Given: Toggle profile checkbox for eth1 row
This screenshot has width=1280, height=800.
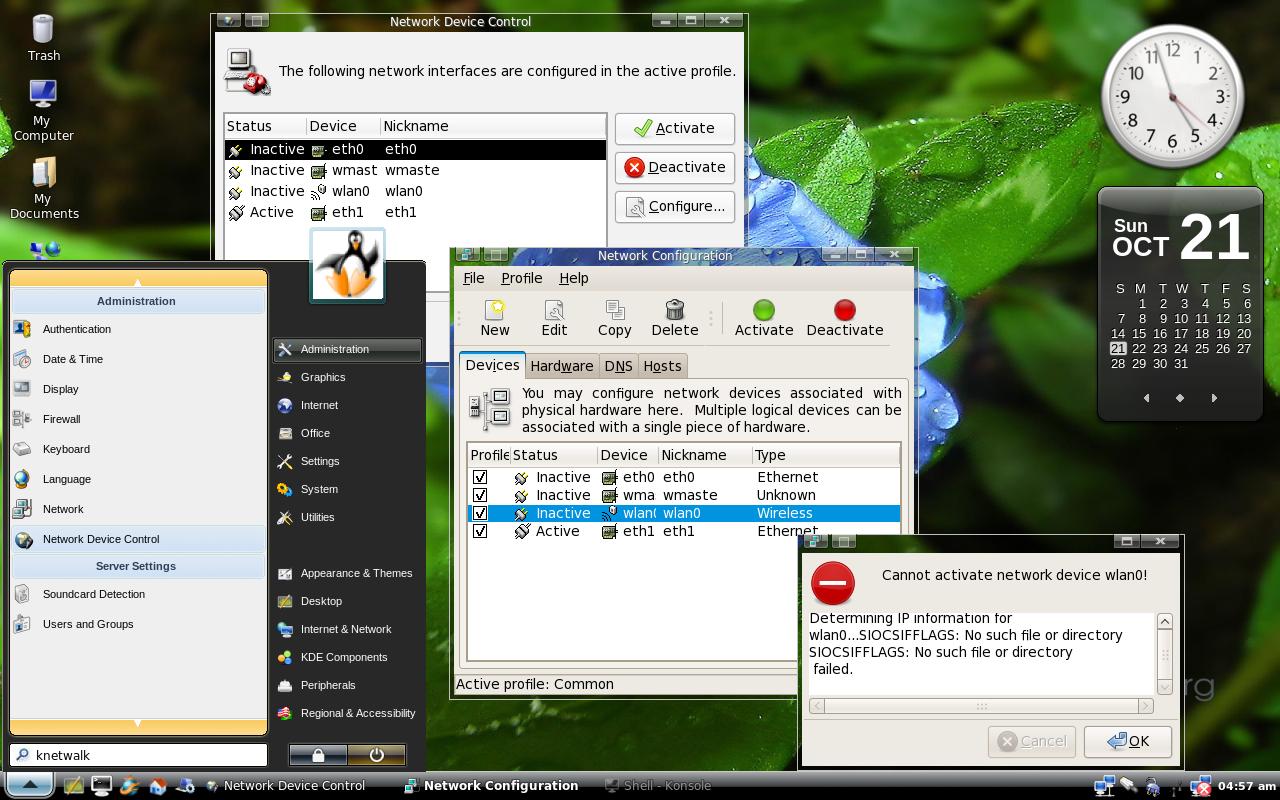Looking at the screenshot, I should point(480,531).
